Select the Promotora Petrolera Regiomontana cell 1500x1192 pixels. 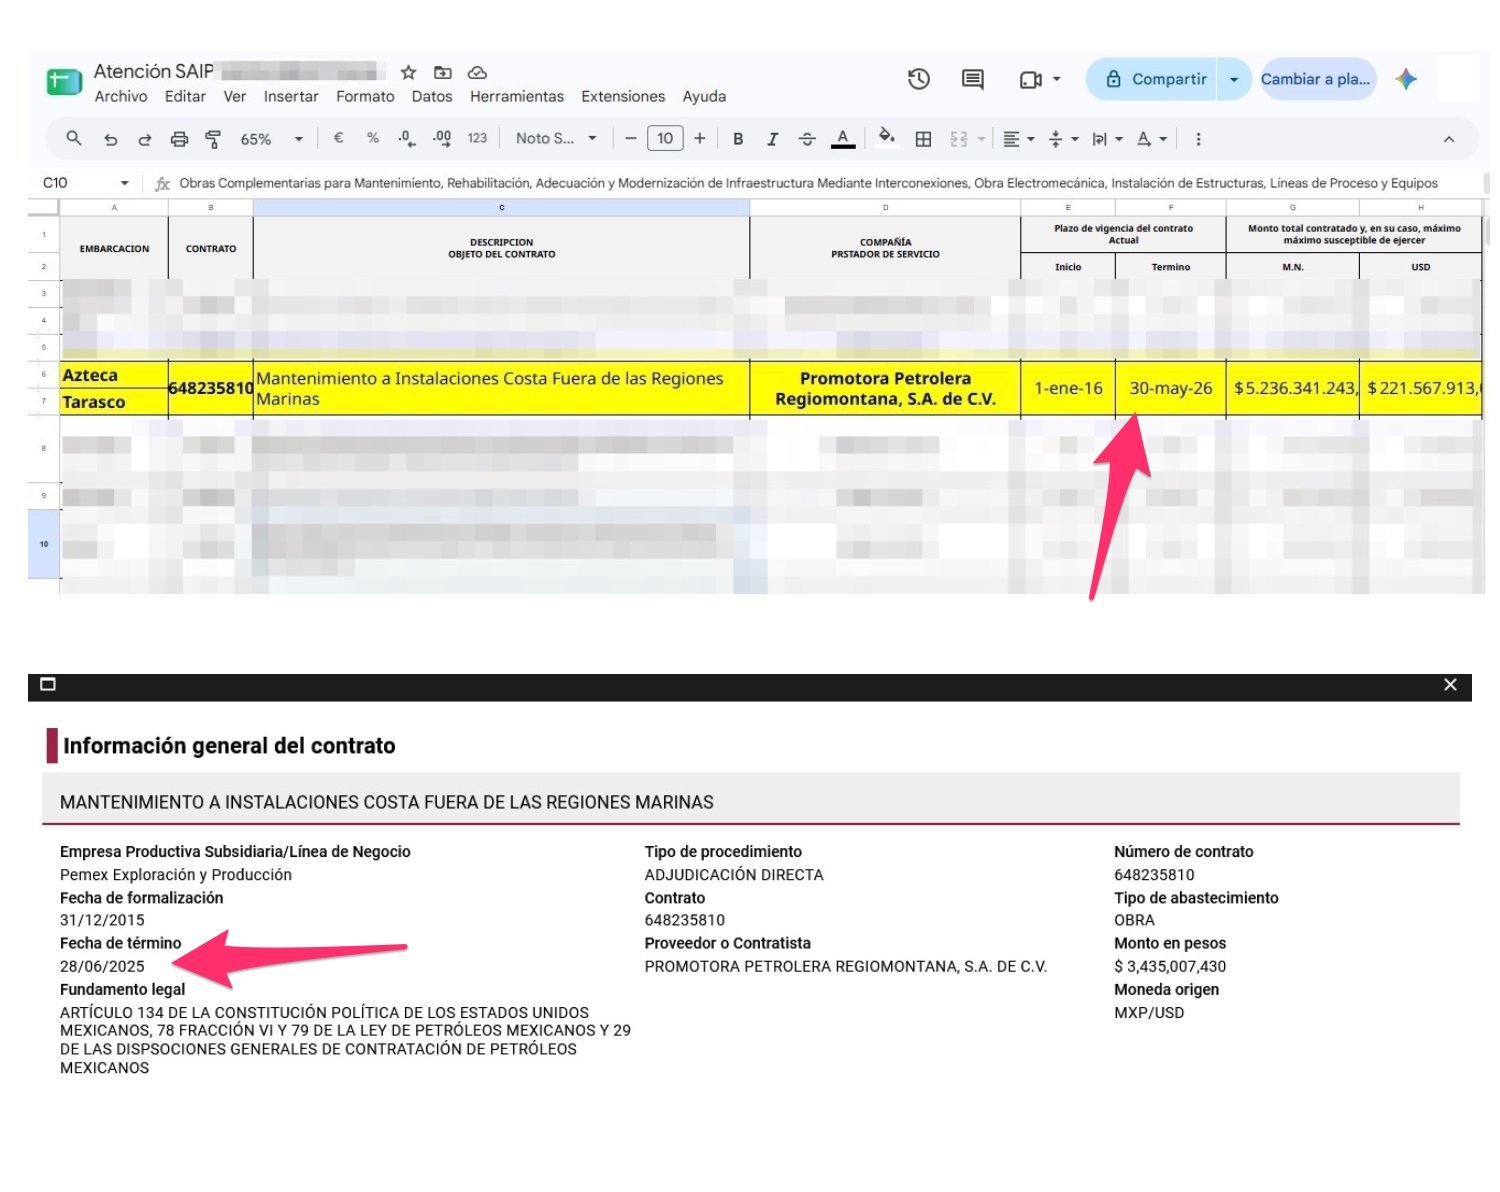(885, 388)
